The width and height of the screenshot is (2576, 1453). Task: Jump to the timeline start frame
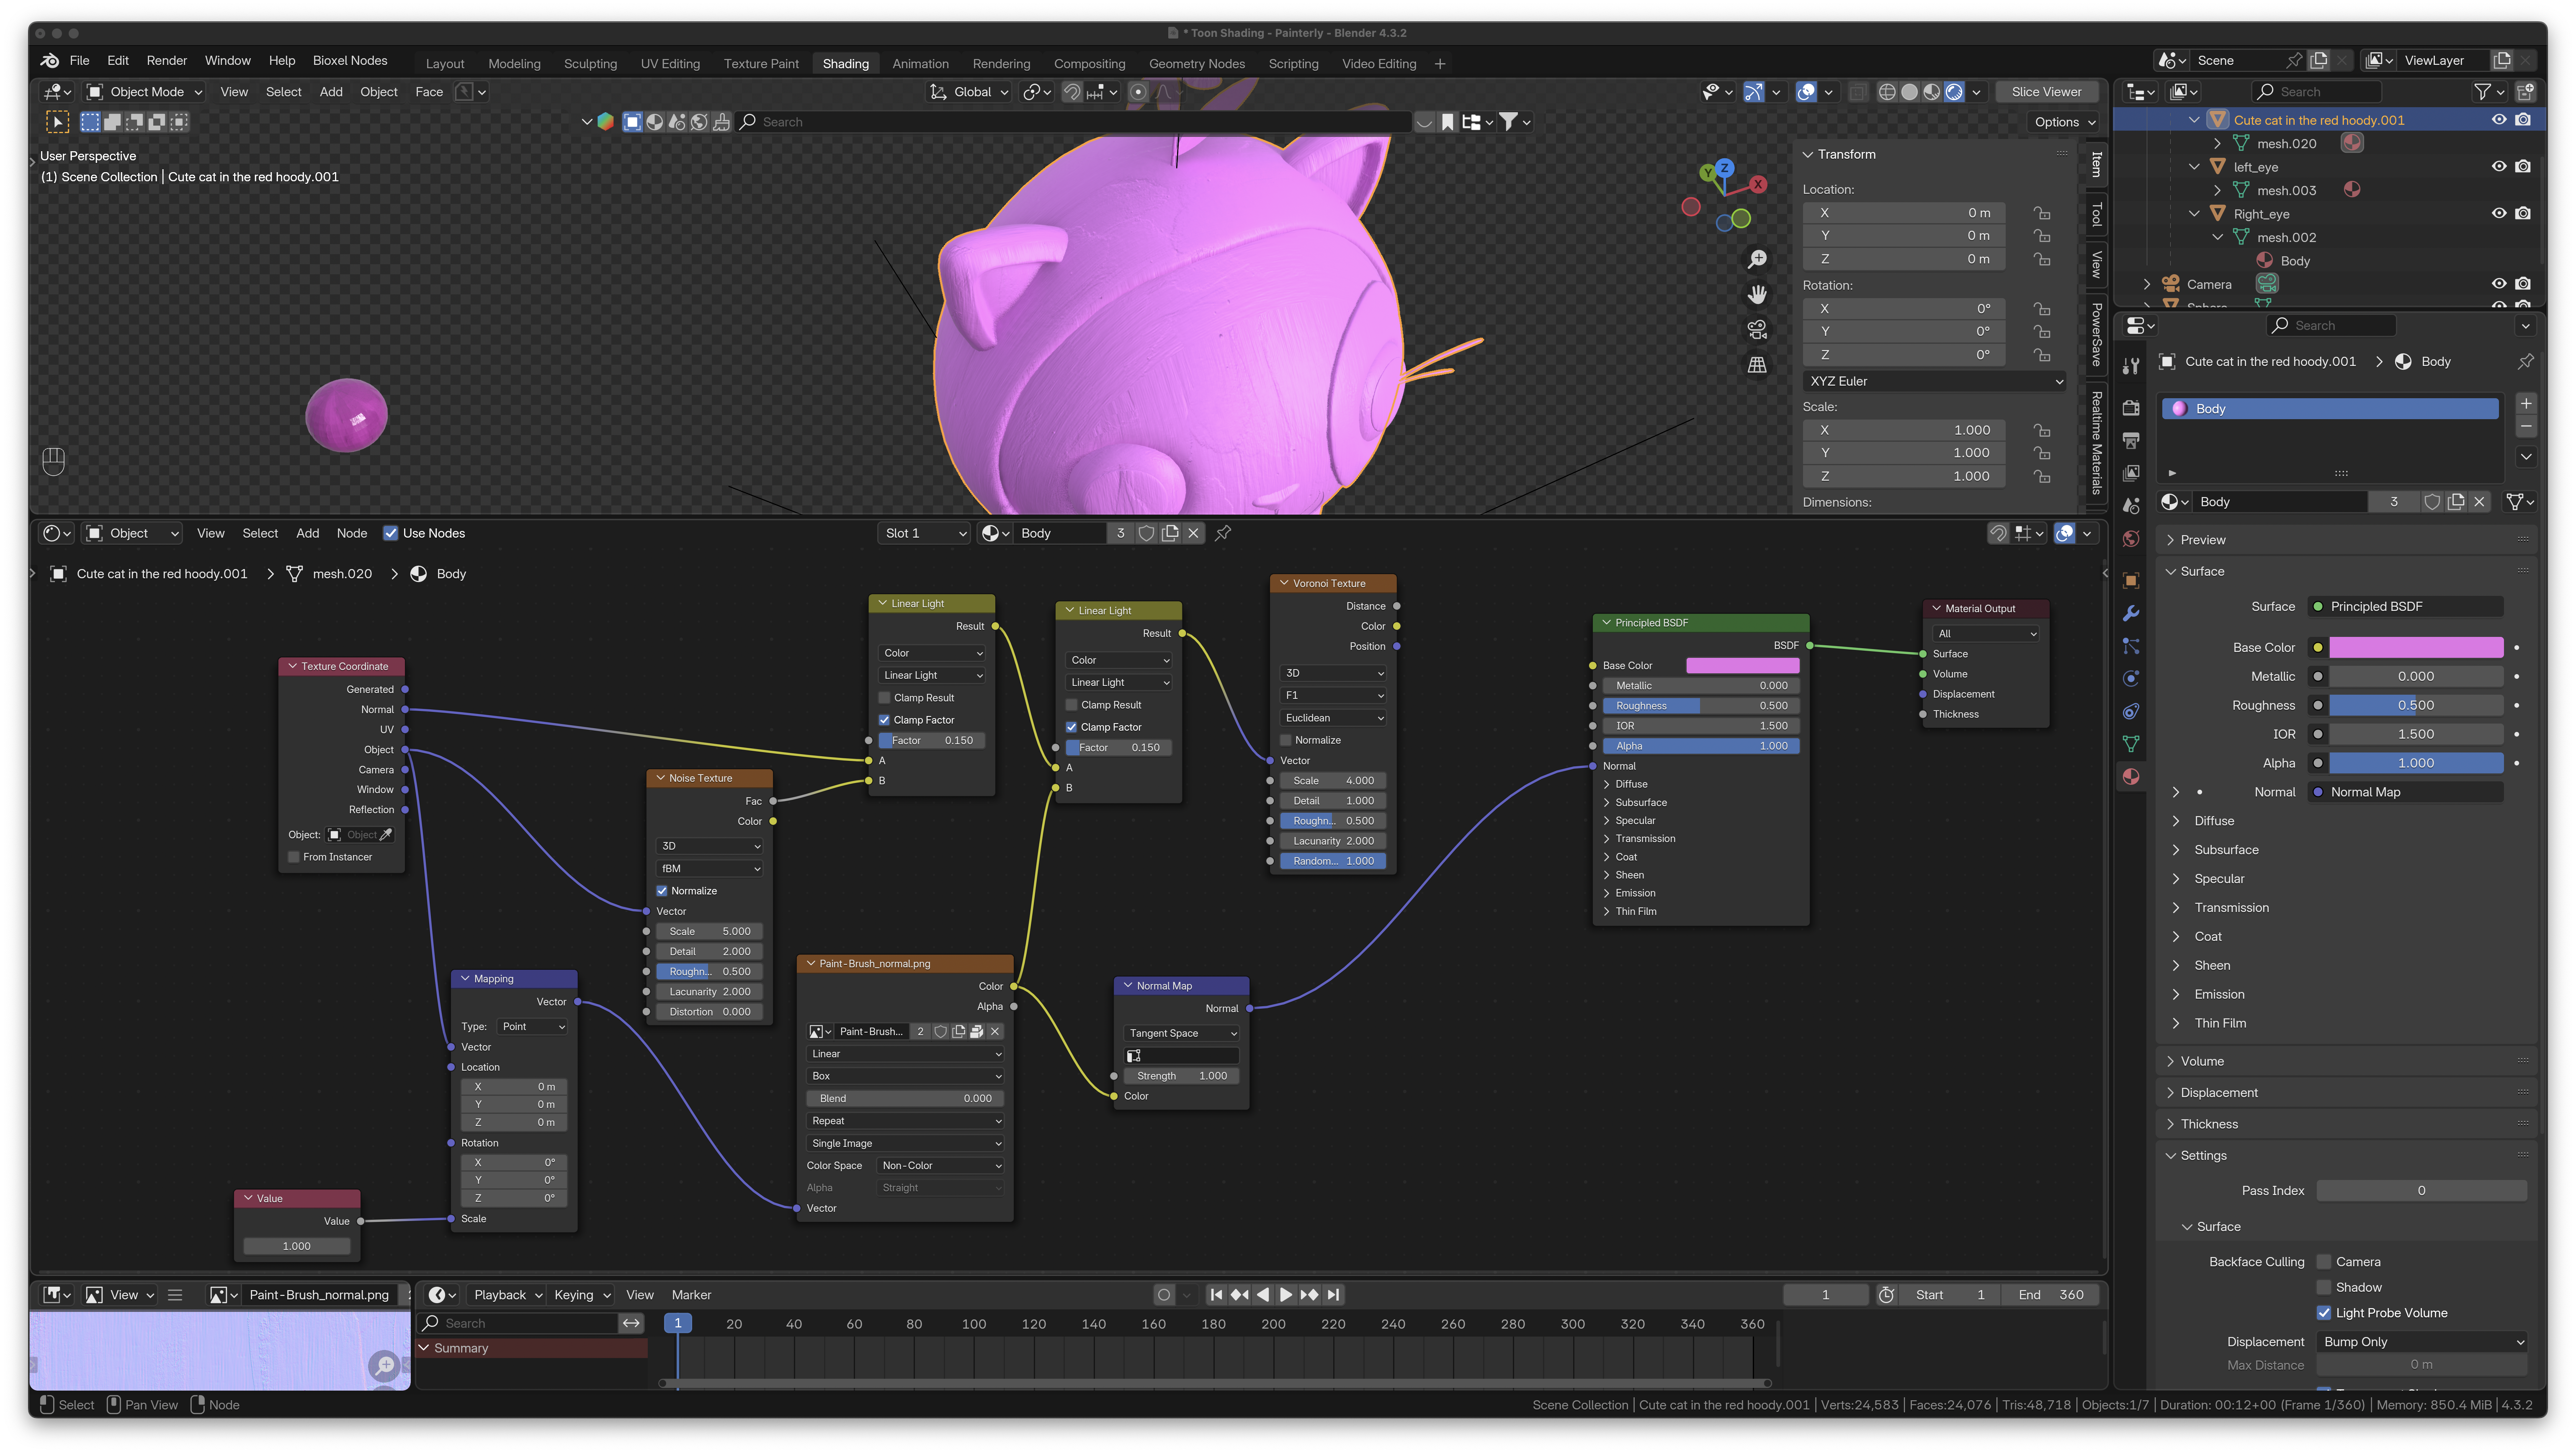click(1216, 1295)
